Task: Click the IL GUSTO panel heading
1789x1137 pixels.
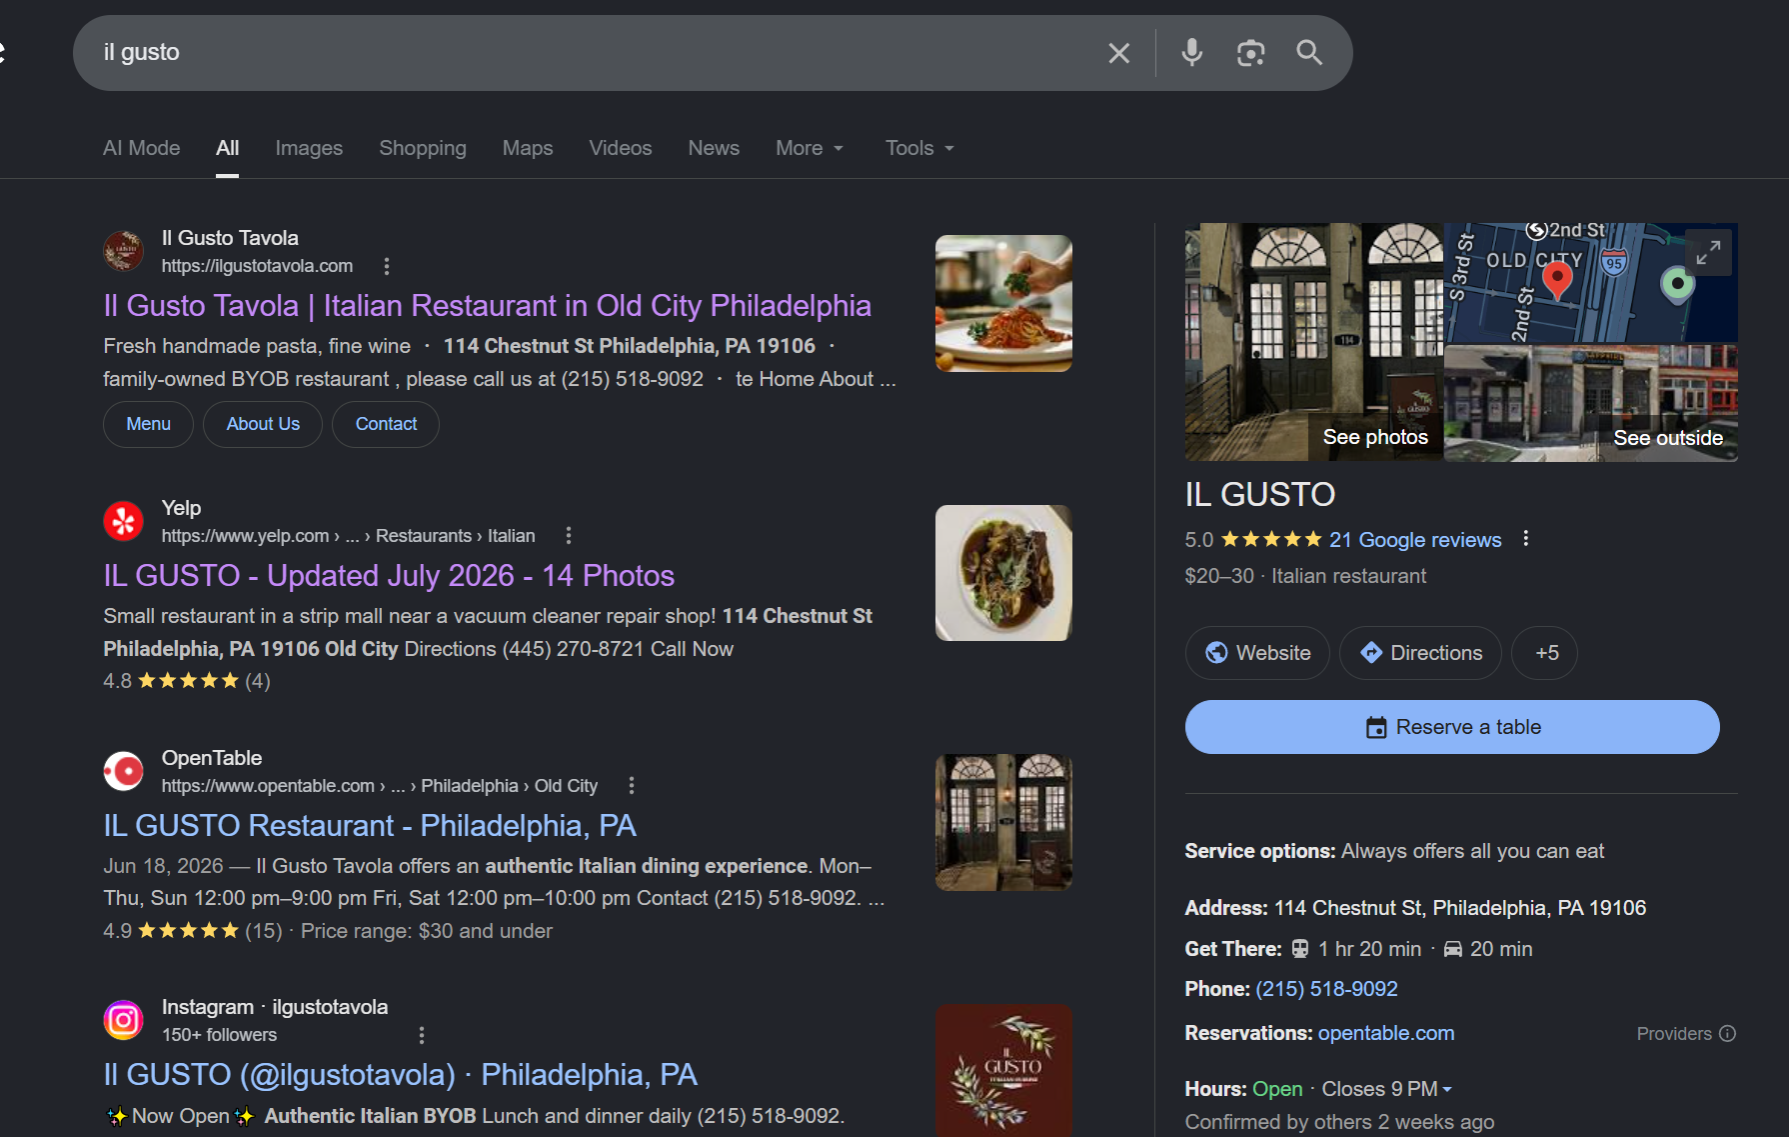Action: click(x=1260, y=494)
